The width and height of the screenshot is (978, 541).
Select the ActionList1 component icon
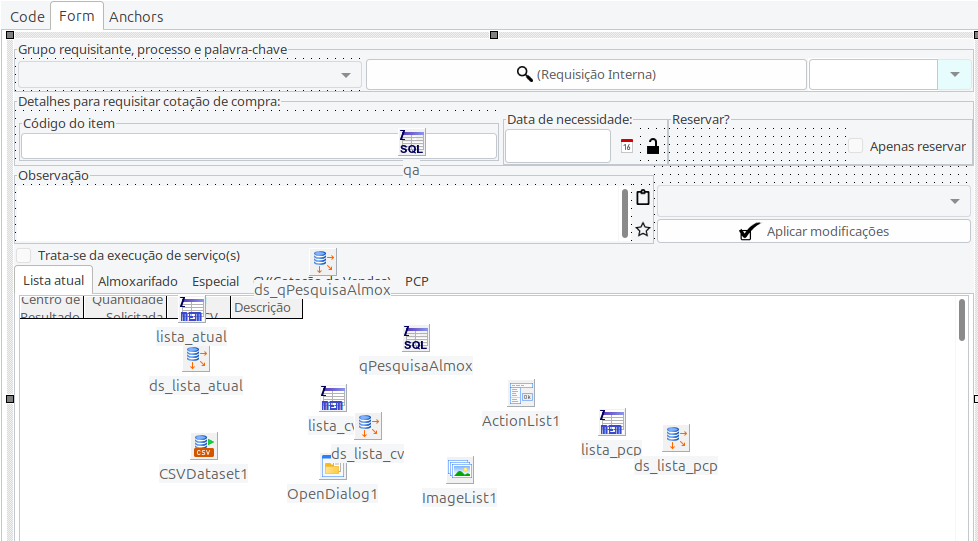point(521,393)
